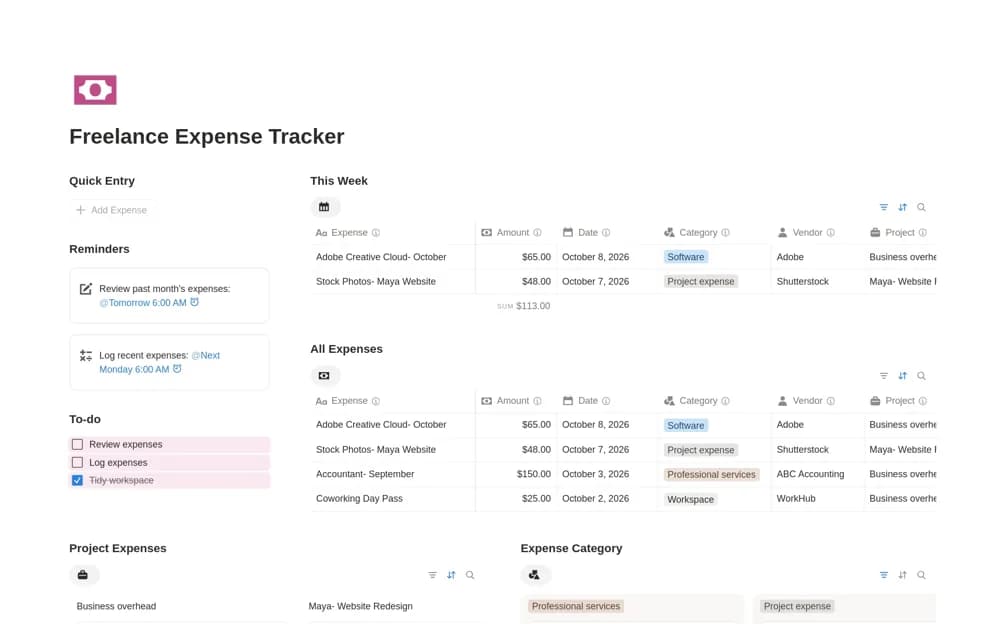Screen dimensions: 1000x624
Task: Click ABC Accounting vendor cell
Action: [810, 474]
